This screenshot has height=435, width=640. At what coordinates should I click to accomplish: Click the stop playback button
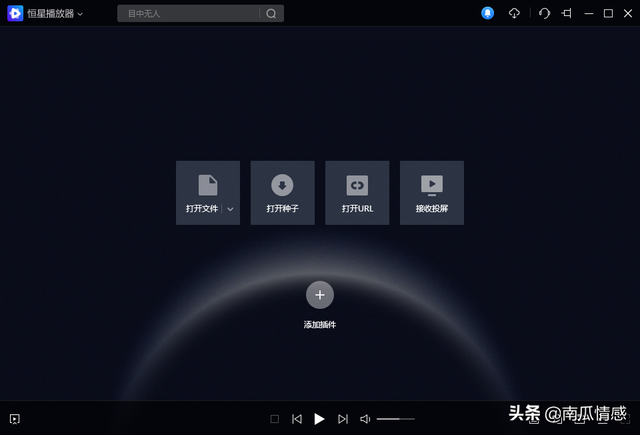click(x=275, y=419)
